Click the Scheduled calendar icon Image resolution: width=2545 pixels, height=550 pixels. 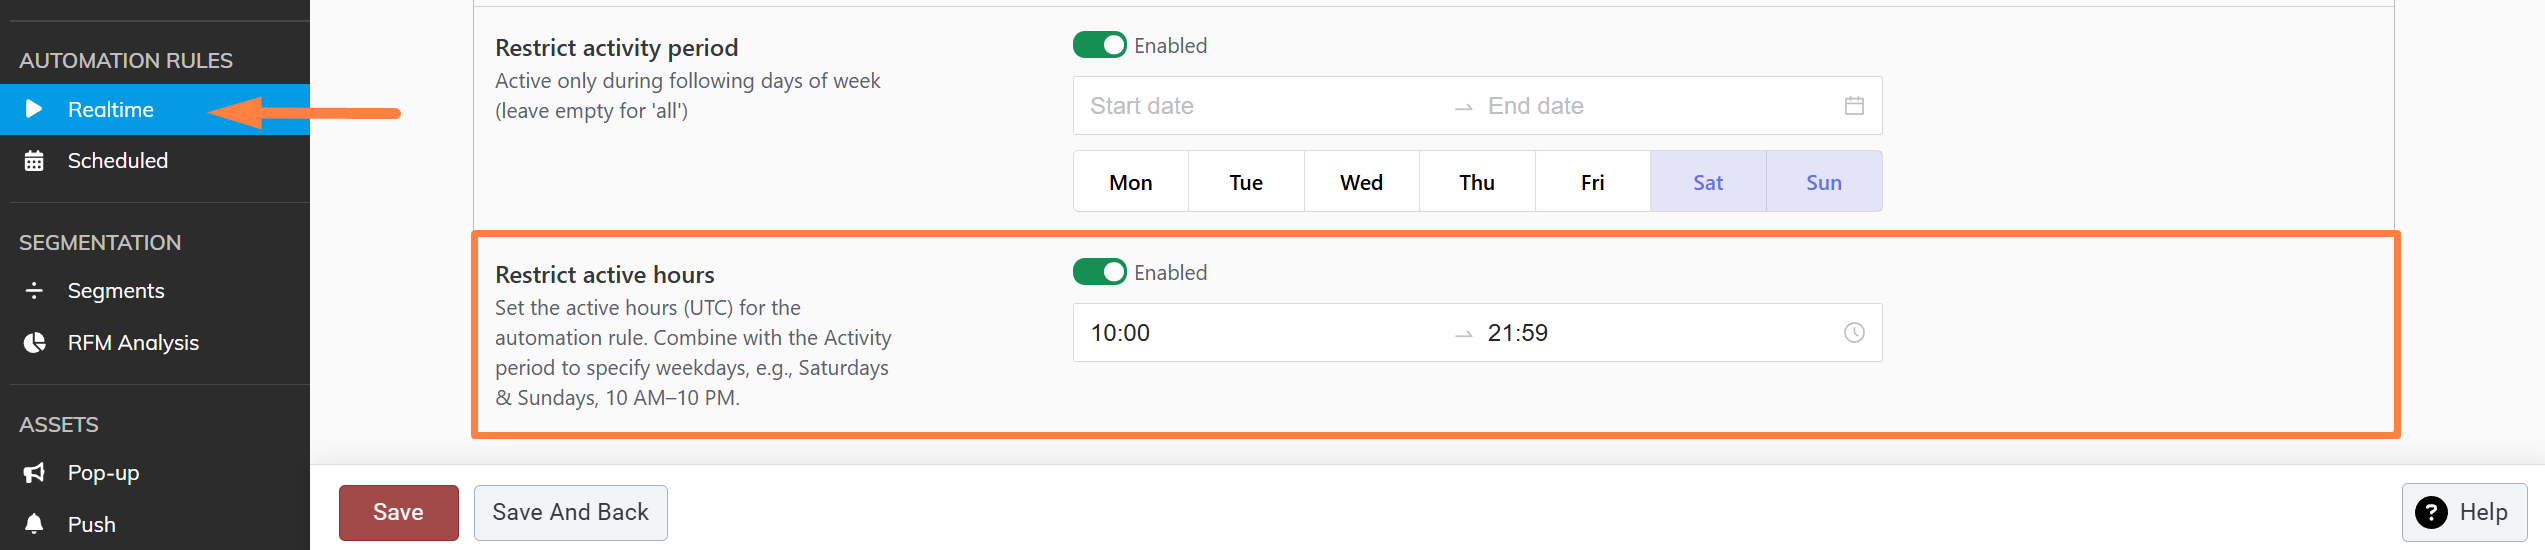tap(34, 161)
